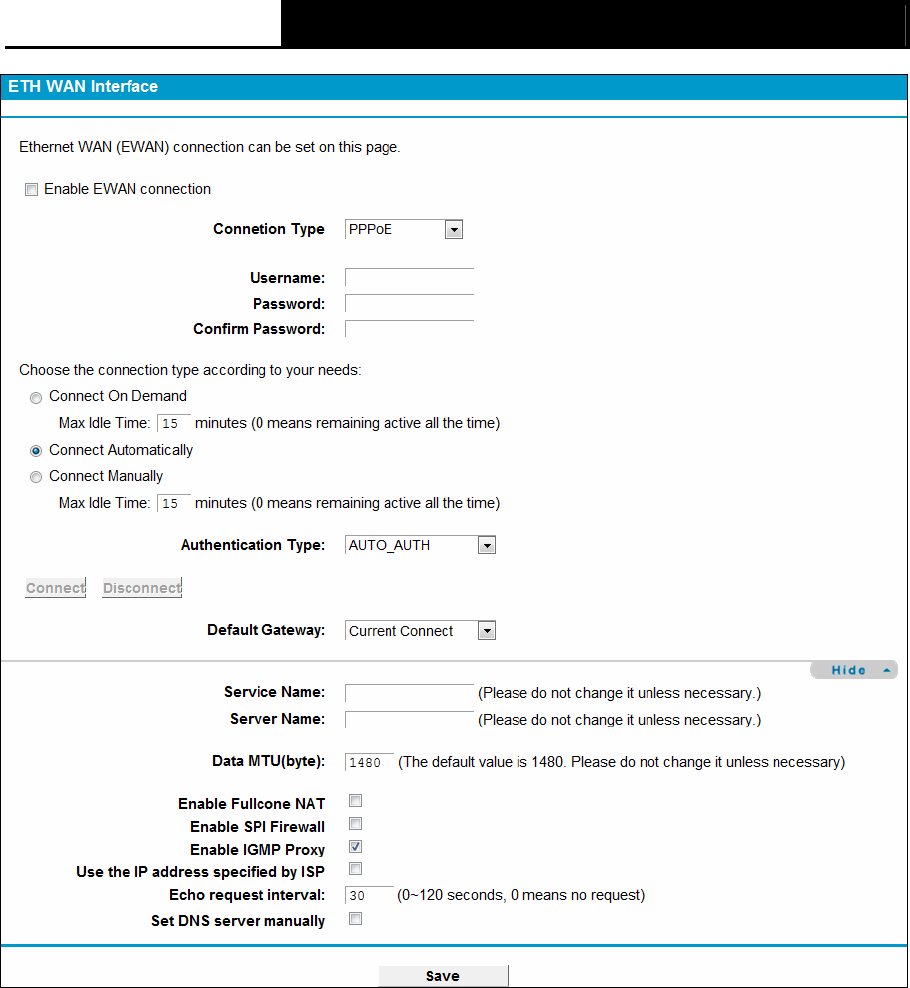Screen dimensions: 910x988
Task: Click the 'Connect Manually' label text
Action: pyautogui.click(x=106, y=476)
